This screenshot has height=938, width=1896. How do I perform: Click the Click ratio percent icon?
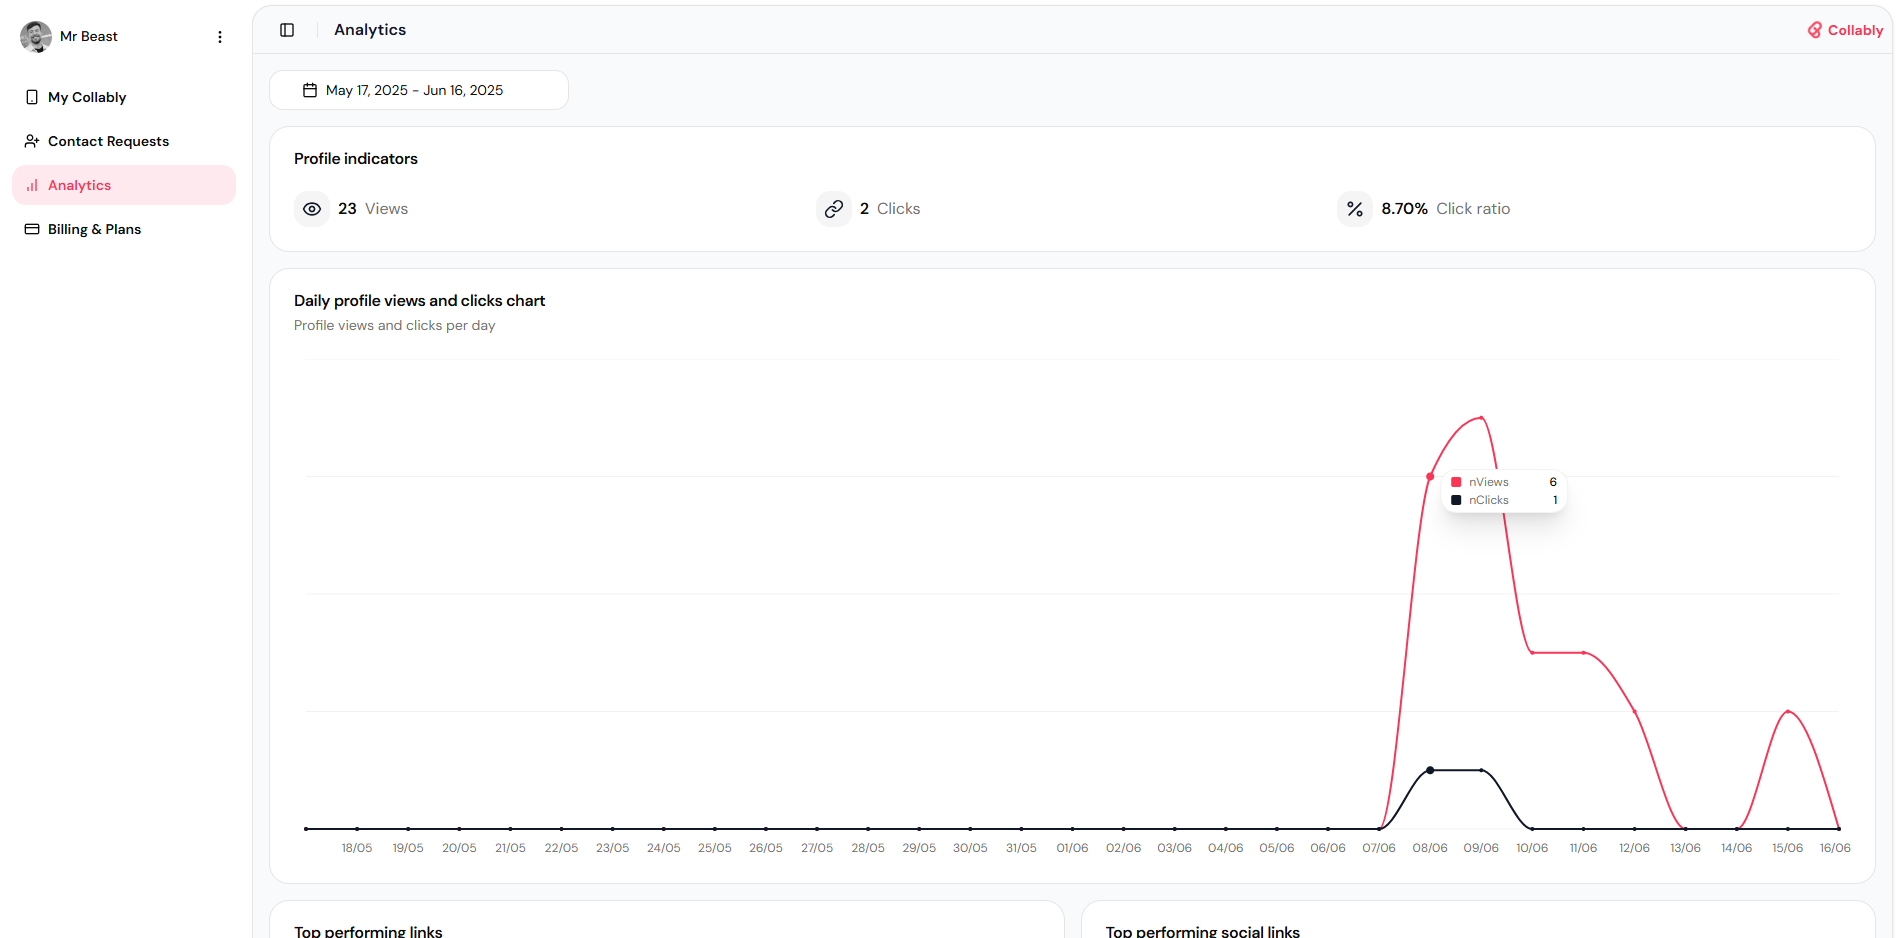pyautogui.click(x=1355, y=209)
